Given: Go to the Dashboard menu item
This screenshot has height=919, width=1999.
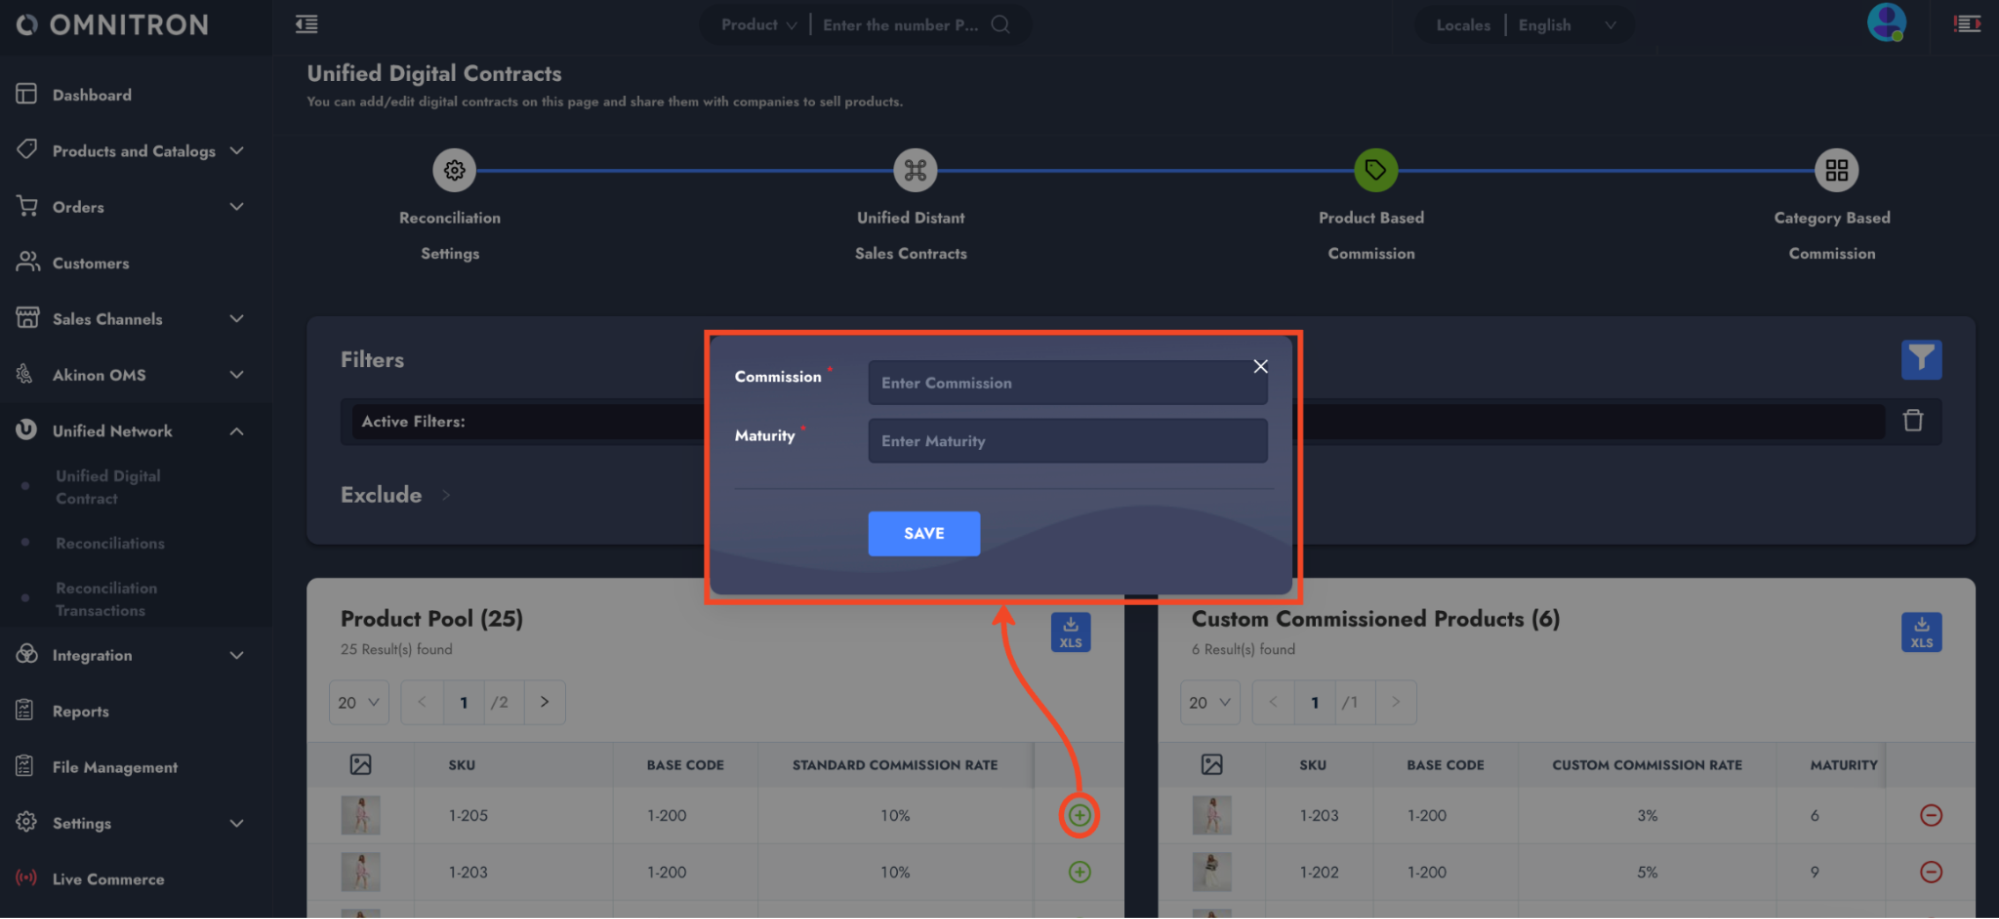Looking at the screenshot, I should 92,95.
